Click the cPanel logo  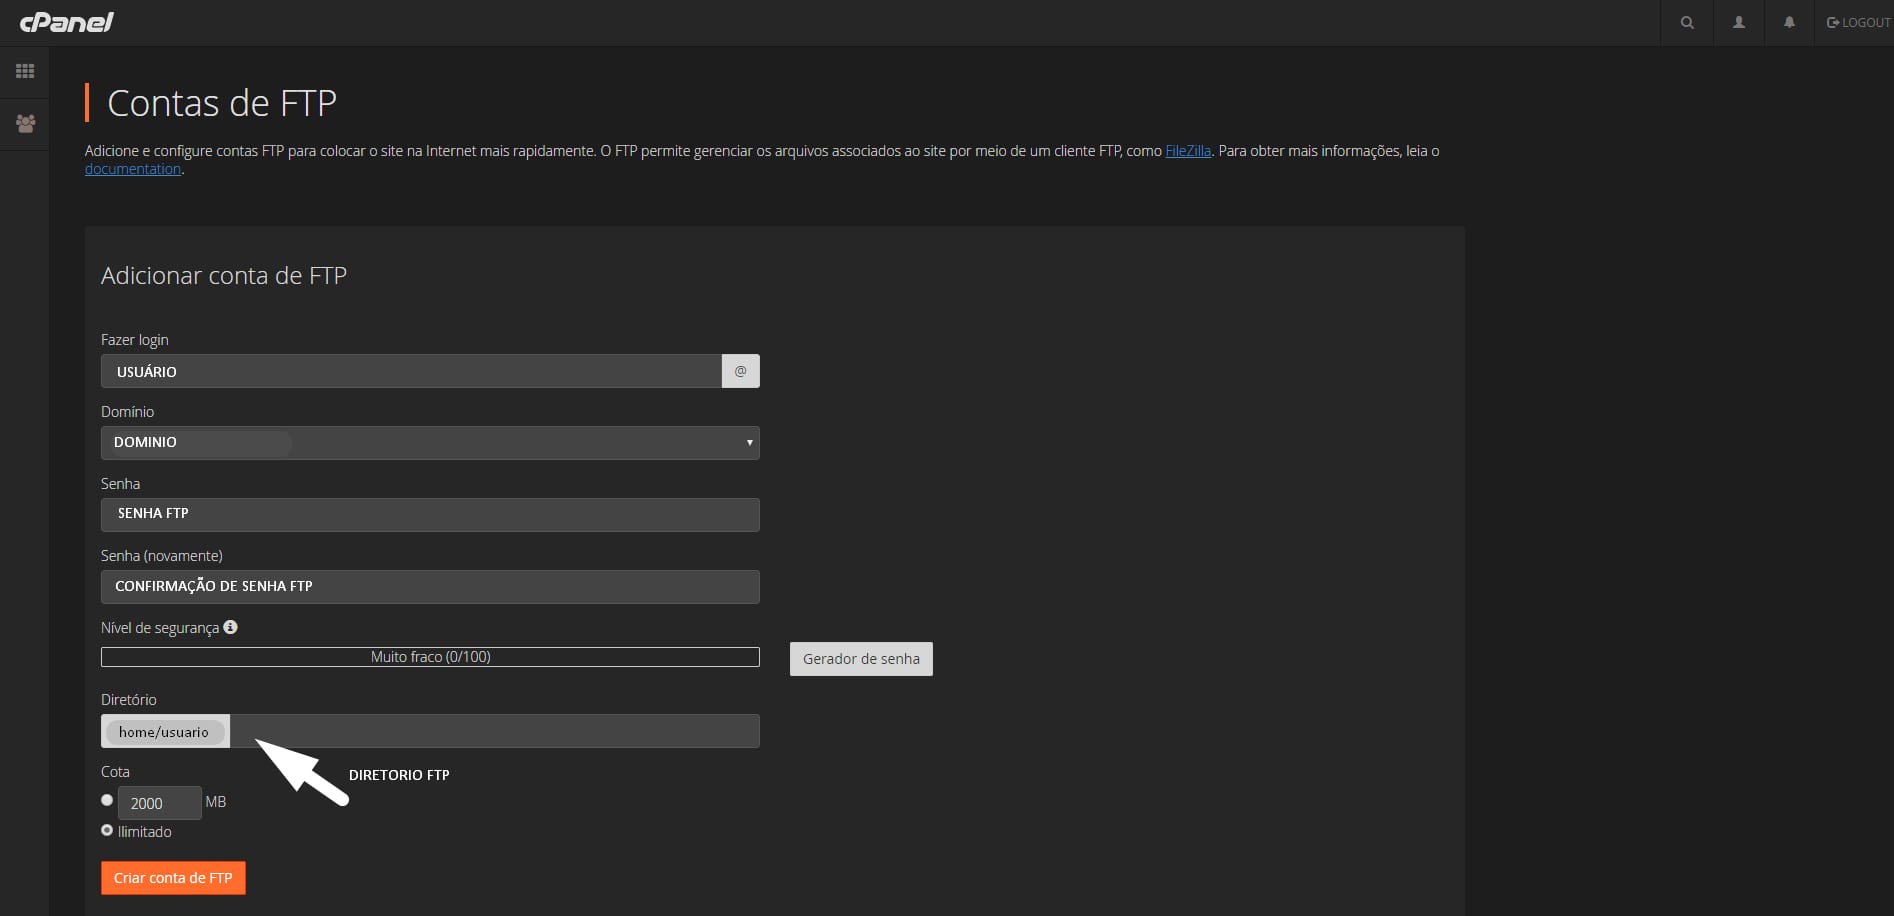point(67,22)
